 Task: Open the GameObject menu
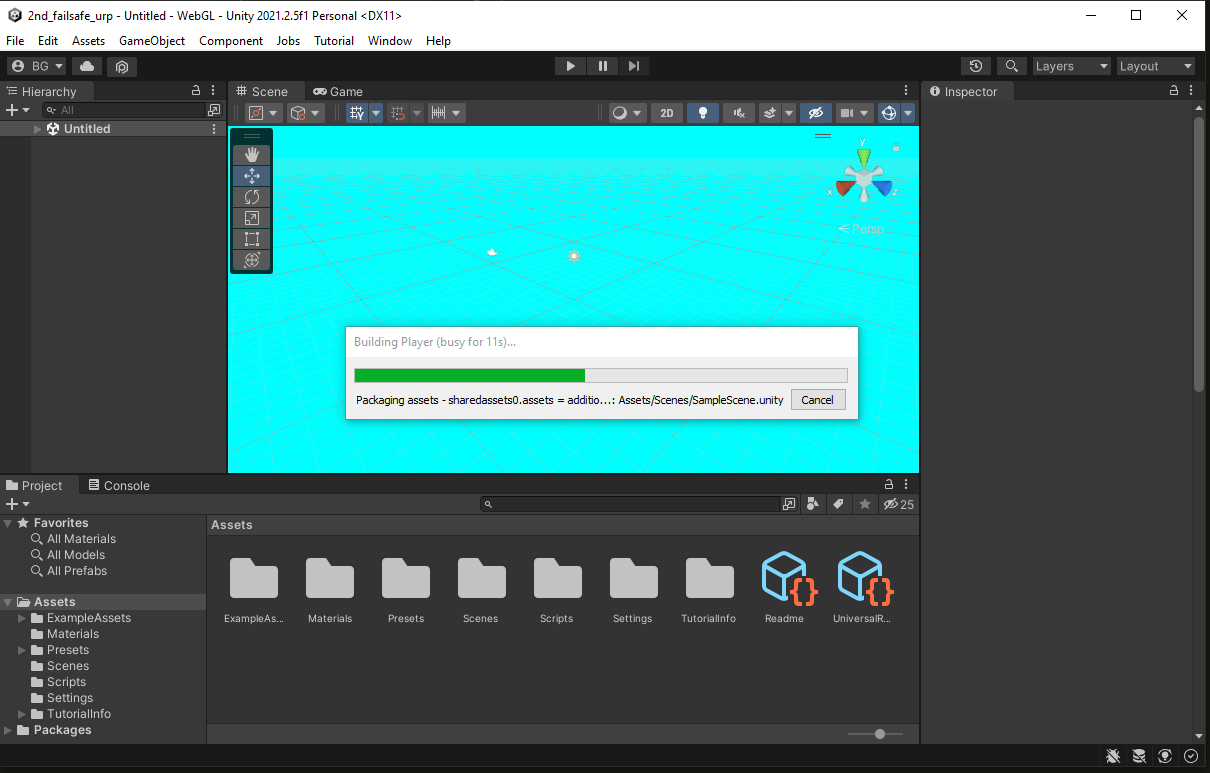point(151,41)
